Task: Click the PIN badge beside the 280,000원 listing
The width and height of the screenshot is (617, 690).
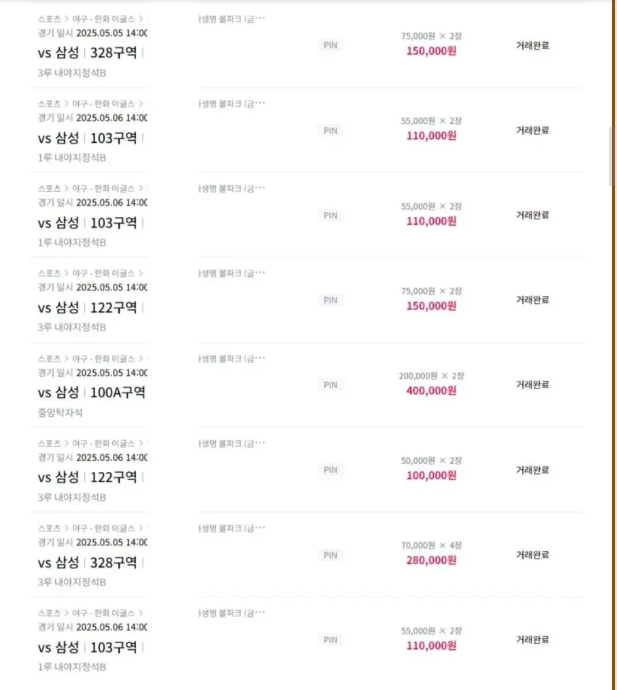Action: (x=331, y=555)
